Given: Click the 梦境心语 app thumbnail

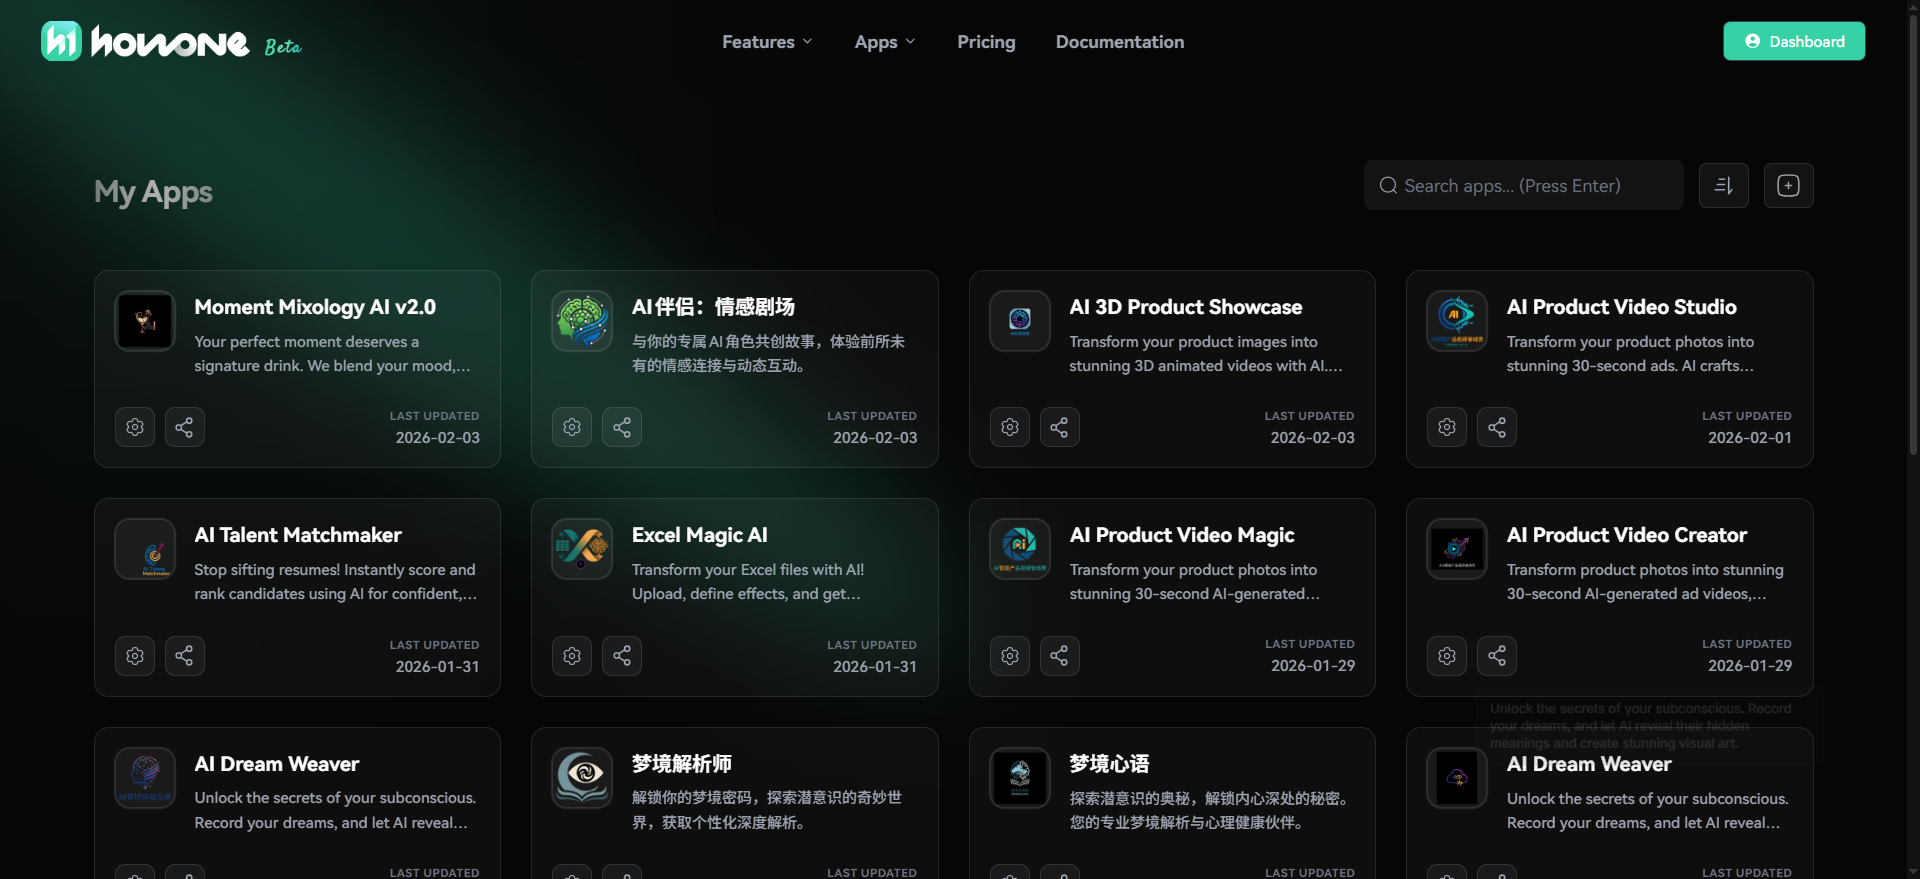Looking at the screenshot, I should pyautogui.click(x=1020, y=778).
